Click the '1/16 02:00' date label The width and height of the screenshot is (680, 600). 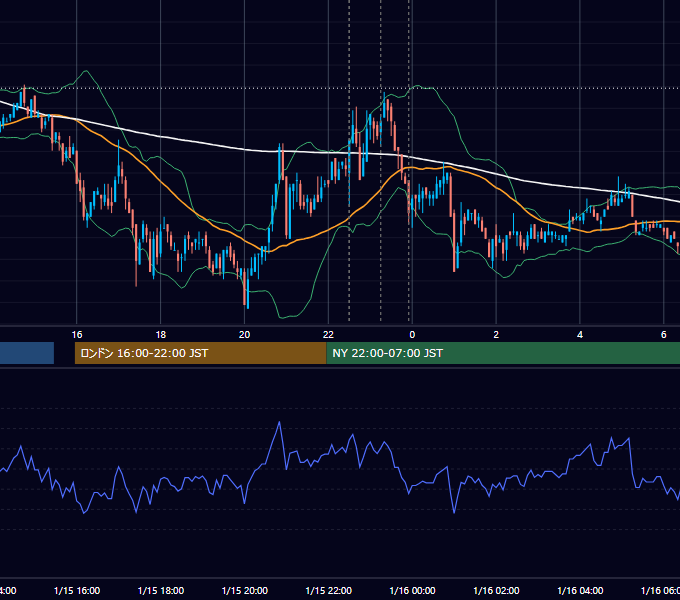tap(496, 590)
